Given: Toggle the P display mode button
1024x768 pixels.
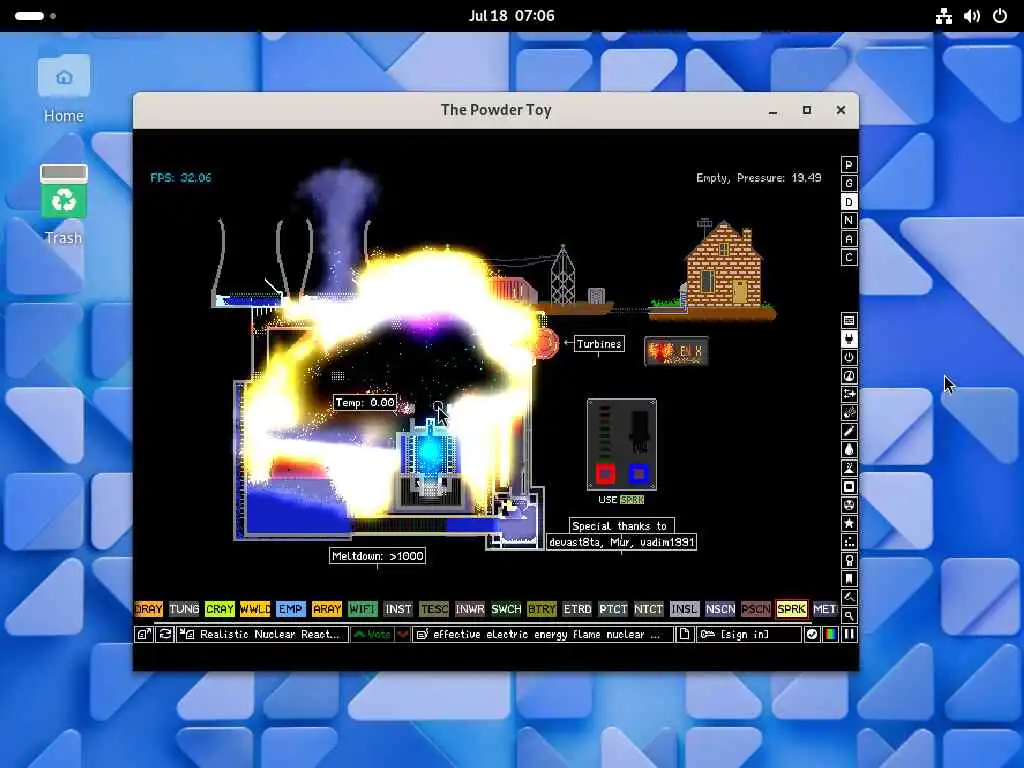Looking at the screenshot, I should click(849, 165).
